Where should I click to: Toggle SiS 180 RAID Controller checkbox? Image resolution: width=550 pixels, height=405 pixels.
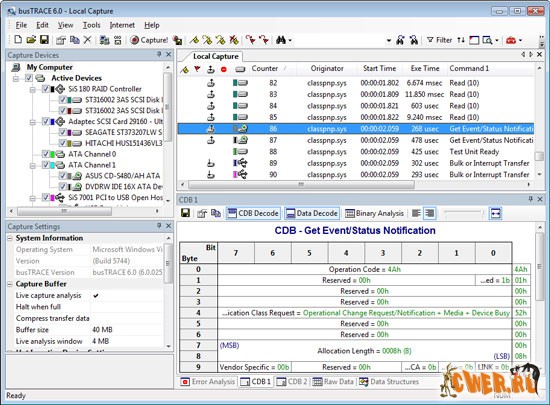[46, 89]
